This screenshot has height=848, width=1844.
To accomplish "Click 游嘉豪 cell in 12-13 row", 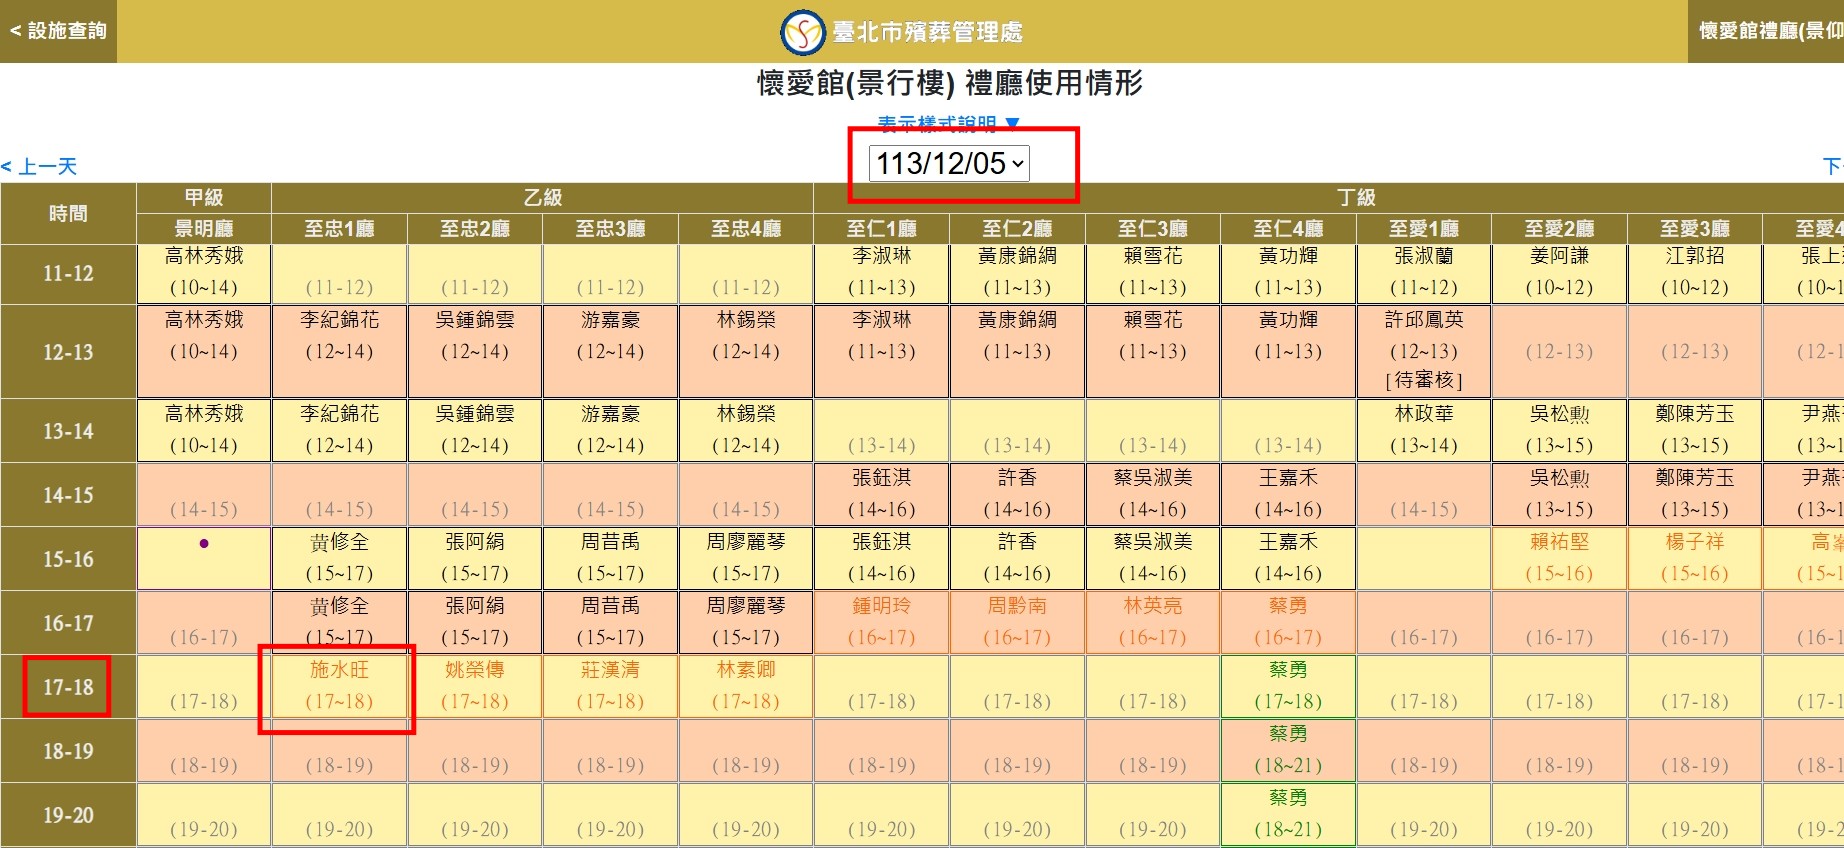I will coord(610,351).
